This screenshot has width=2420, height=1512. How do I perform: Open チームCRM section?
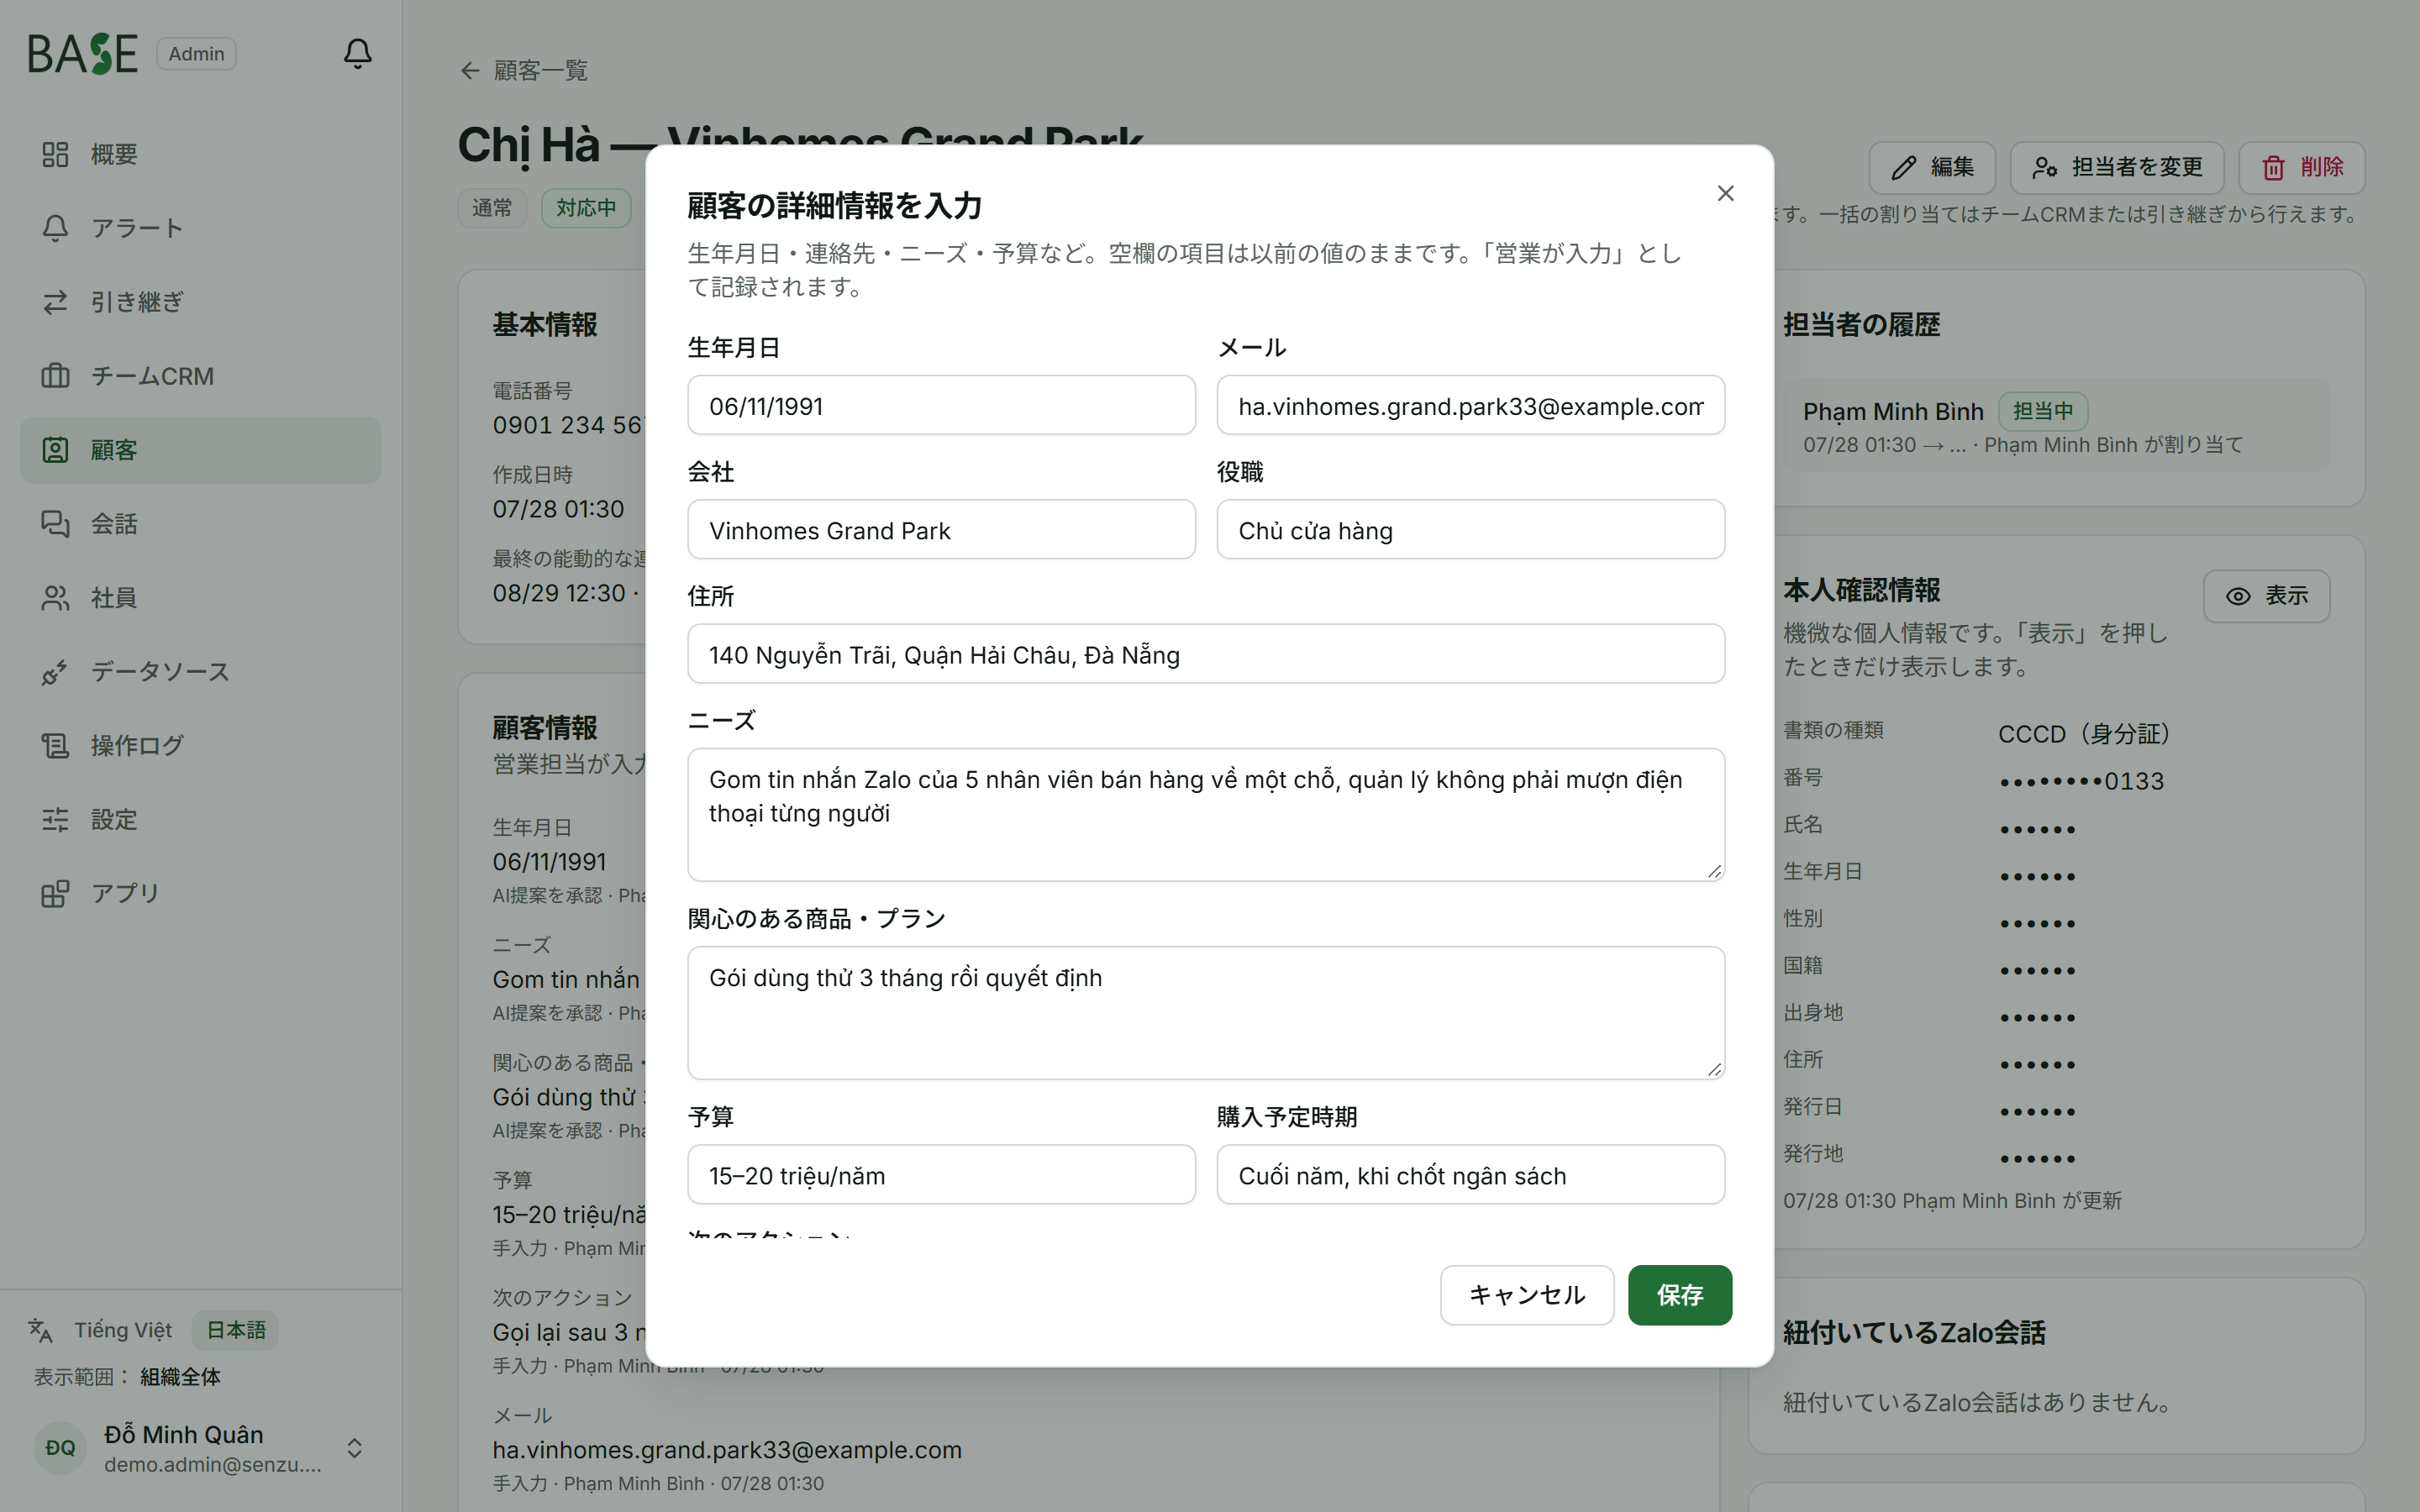coord(200,376)
